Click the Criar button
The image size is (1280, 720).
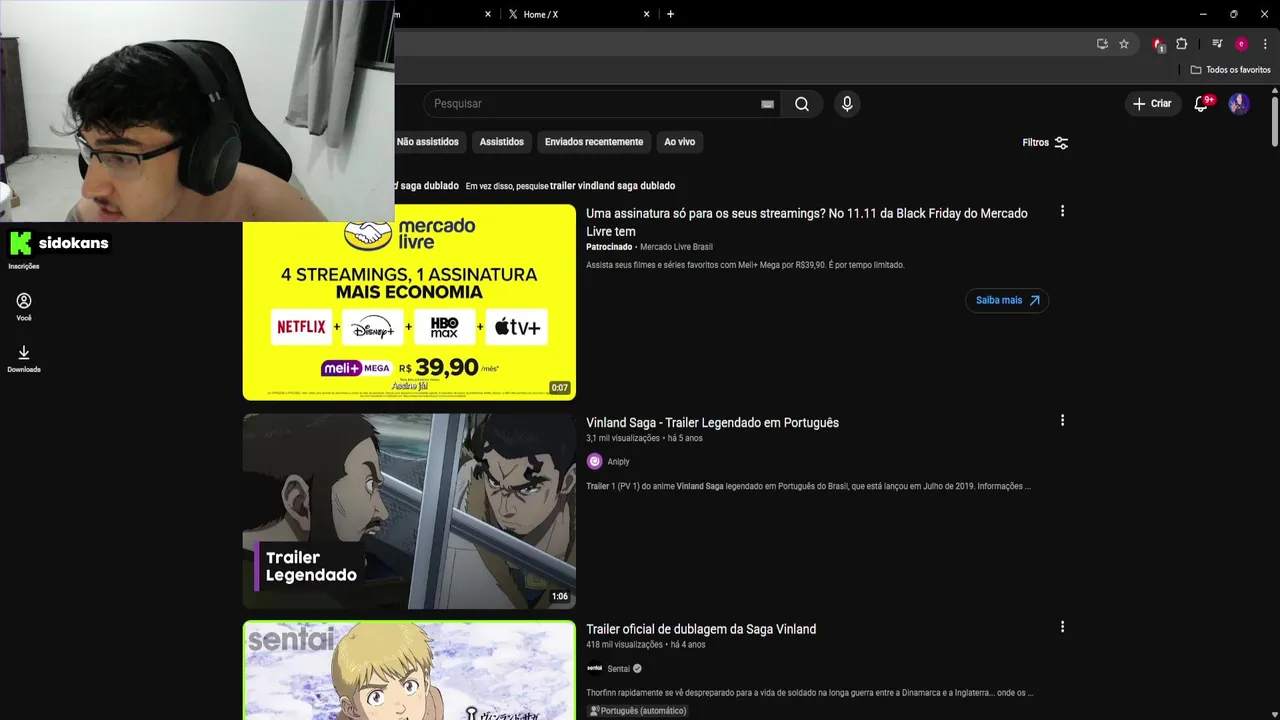point(1152,104)
